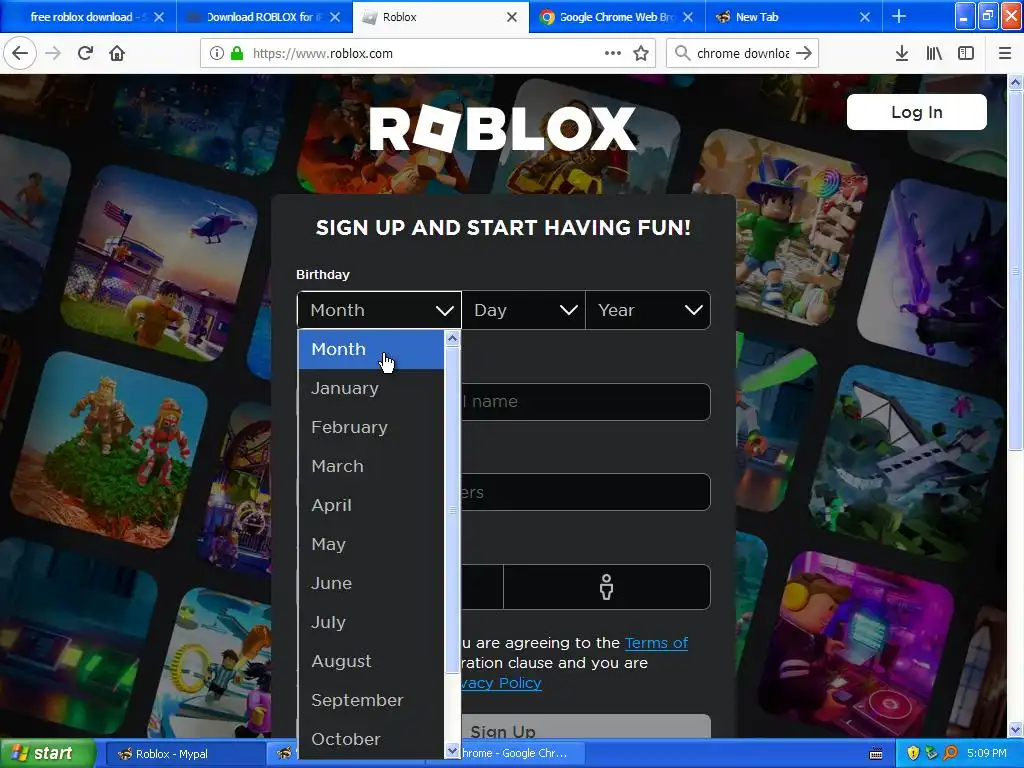Open the Privacy Policy link

[x=502, y=683]
